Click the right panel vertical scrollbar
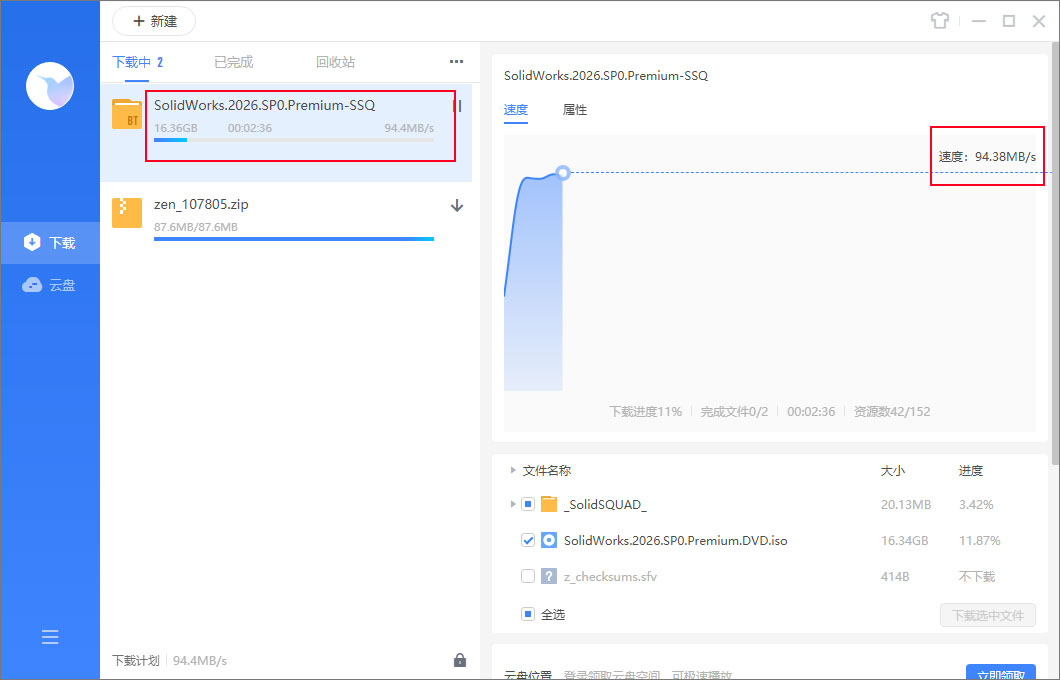 click(x=1055, y=253)
